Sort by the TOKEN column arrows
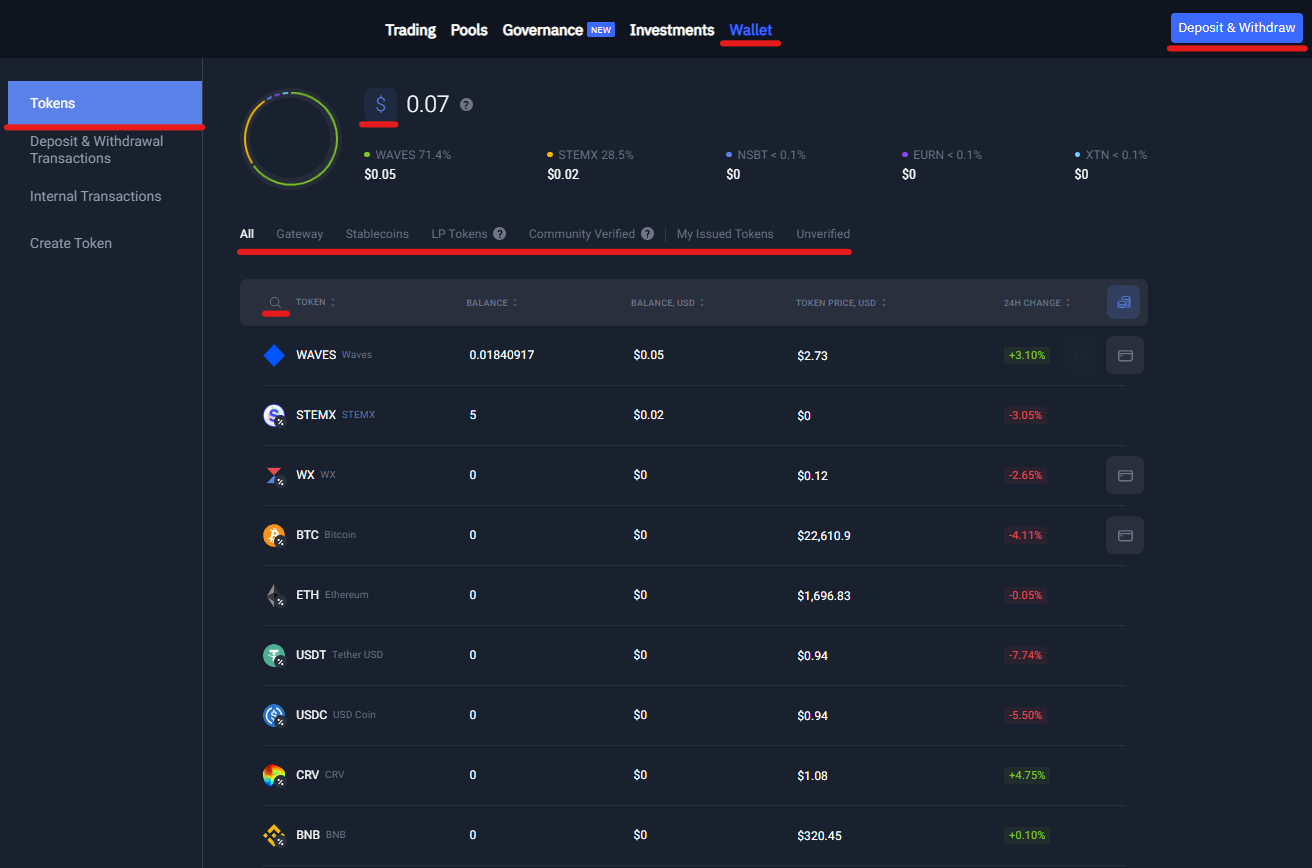The image size is (1312, 868). pyautogui.click(x=333, y=302)
